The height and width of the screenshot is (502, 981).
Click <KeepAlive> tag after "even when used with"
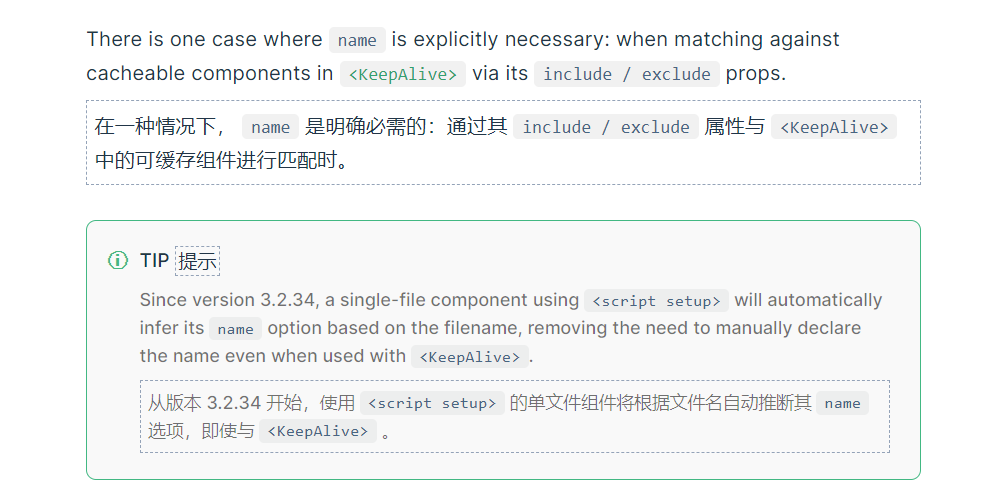click(469, 357)
